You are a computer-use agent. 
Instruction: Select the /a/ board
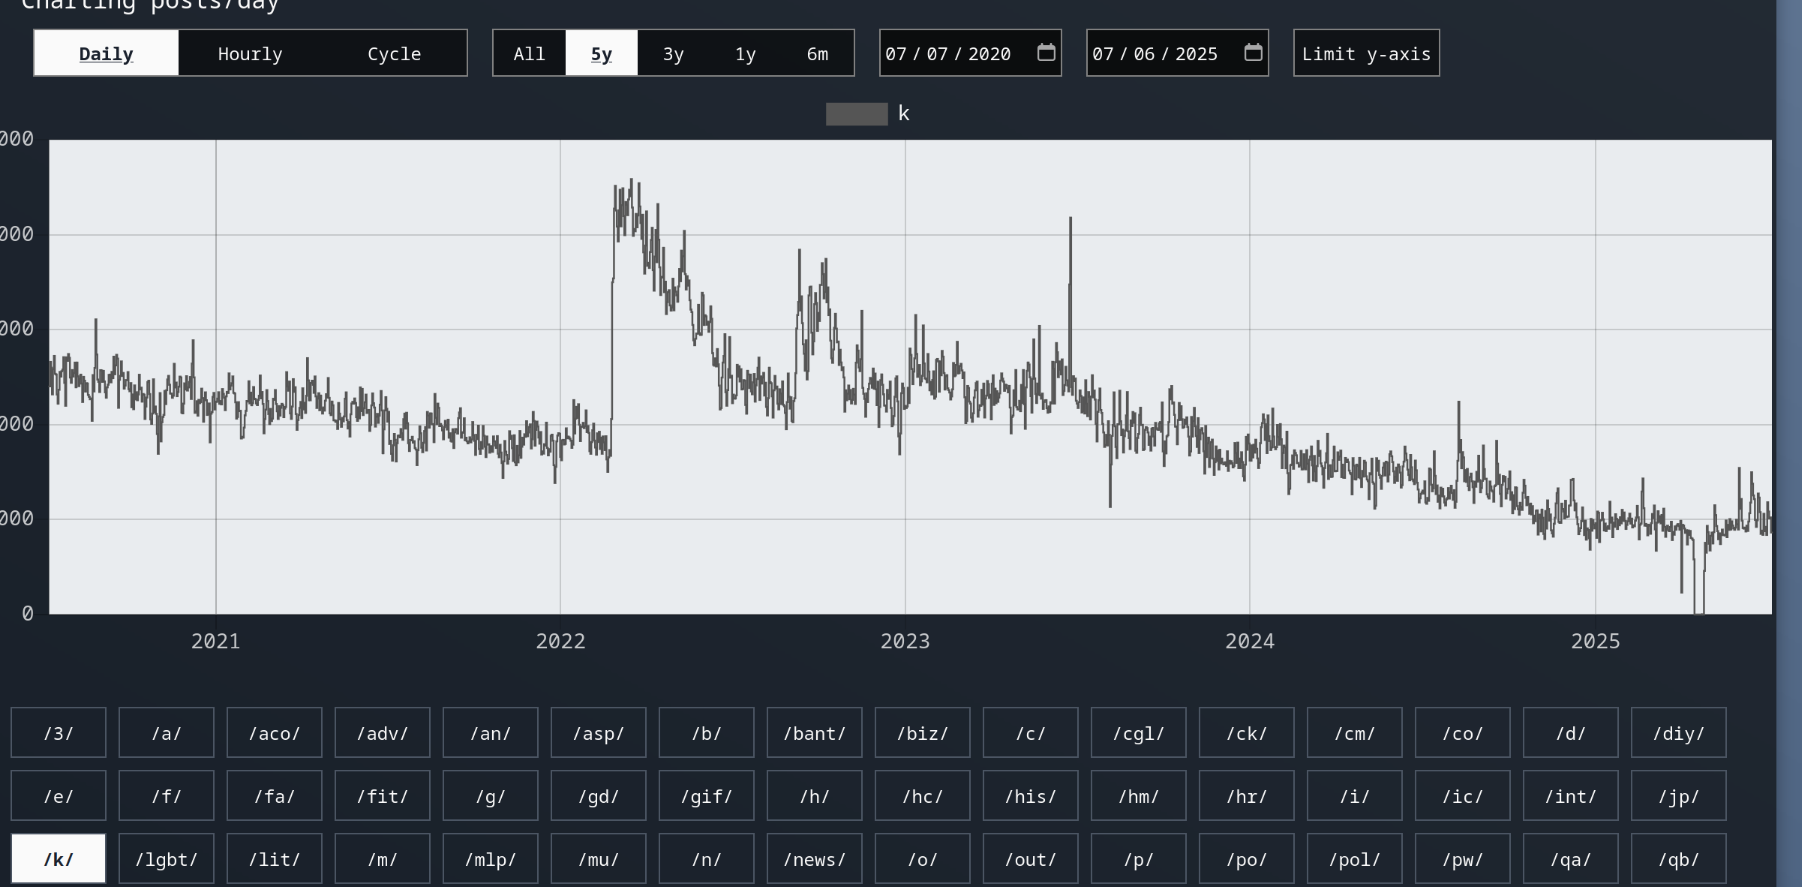pos(166,733)
